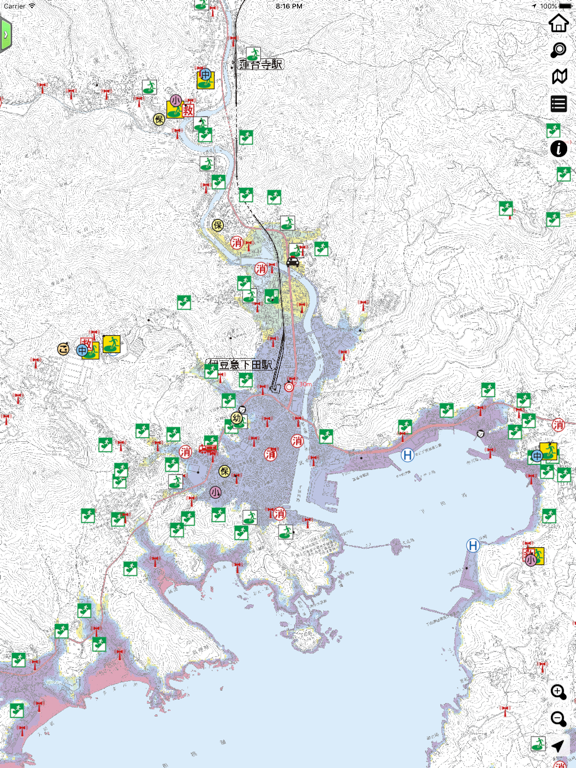This screenshot has width=576, height=768.
Task: Zoom out with the minus magnifier
Action: point(558,719)
